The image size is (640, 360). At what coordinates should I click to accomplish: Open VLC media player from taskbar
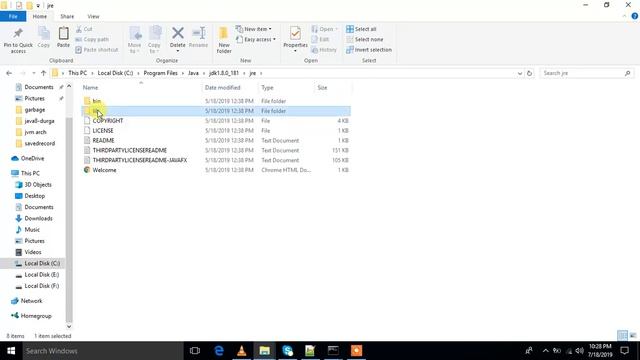(242, 351)
